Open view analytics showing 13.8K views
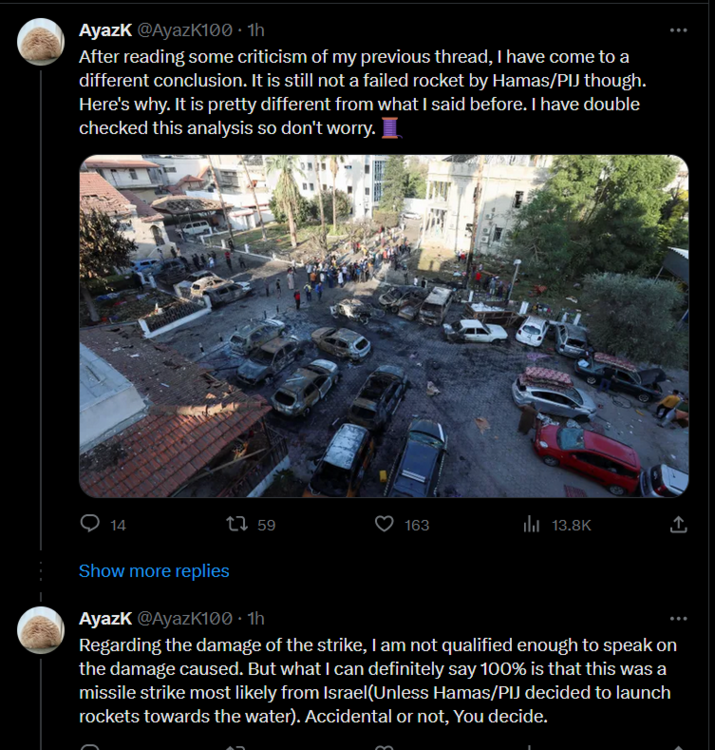This screenshot has height=750, width=715. coord(532,524)
